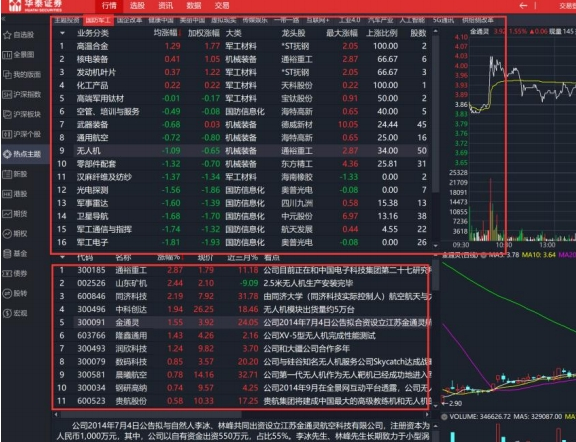Open the 新股 new stocks sidebar icon
This screenshot has width=576, height=442.
(7, 174)
